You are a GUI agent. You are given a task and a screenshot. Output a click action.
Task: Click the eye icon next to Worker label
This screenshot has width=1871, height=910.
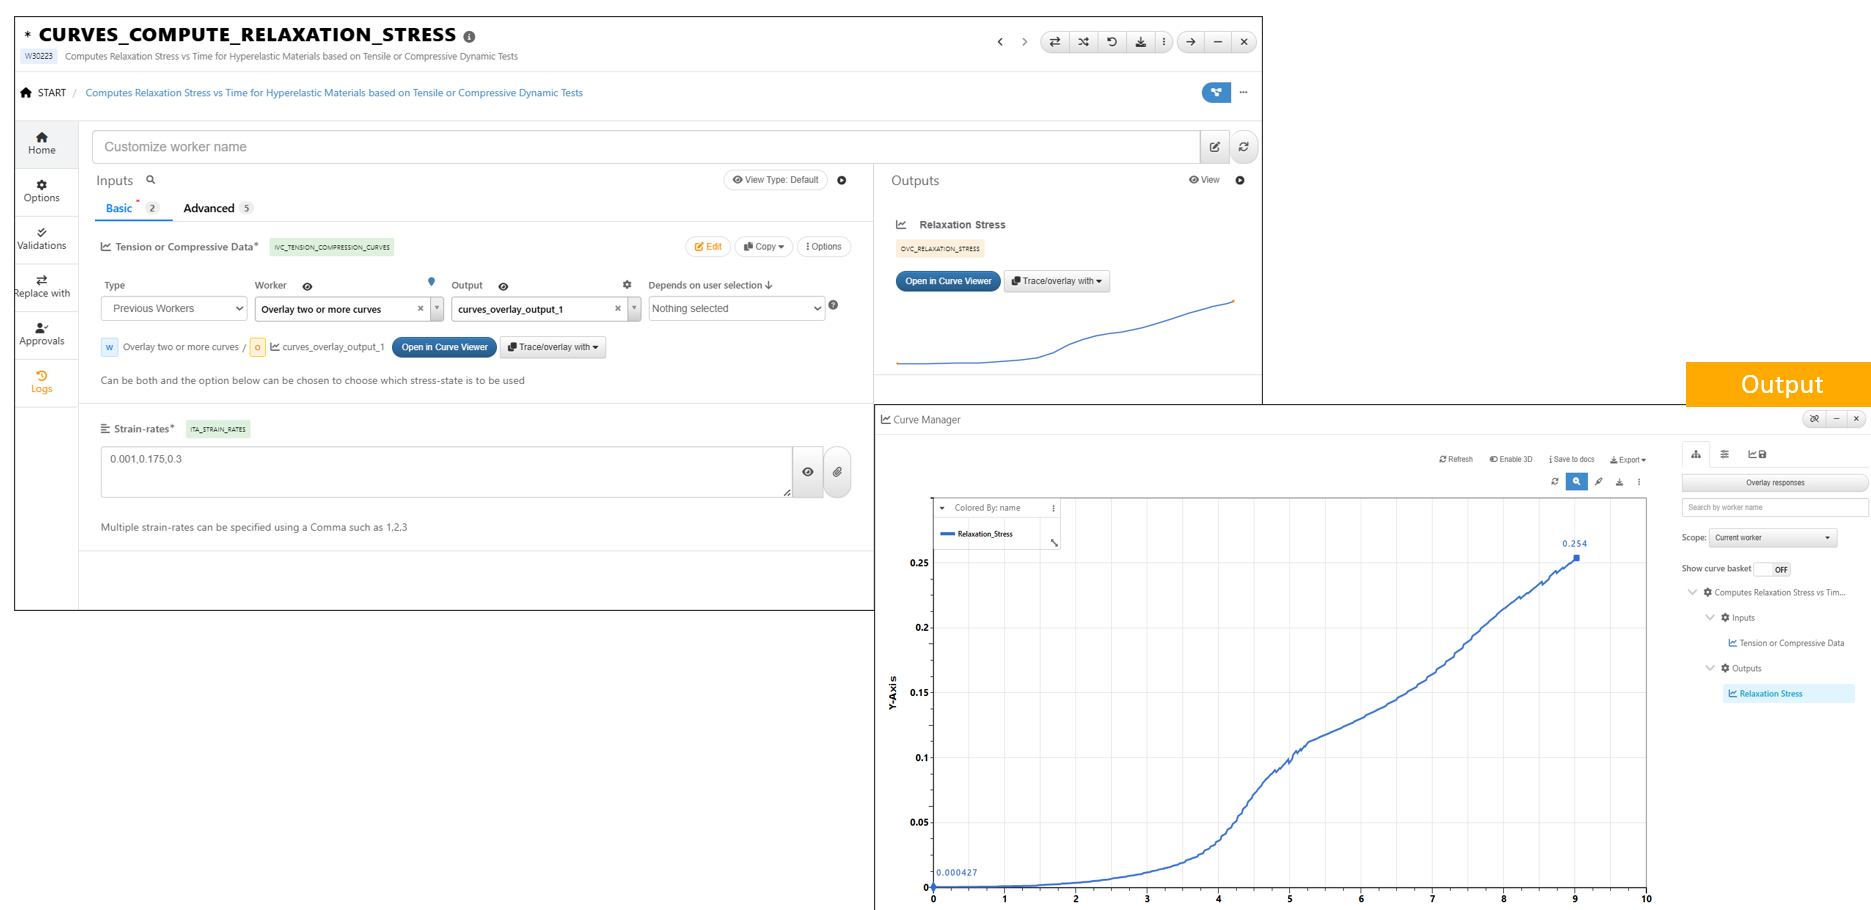tap(307, 286)
